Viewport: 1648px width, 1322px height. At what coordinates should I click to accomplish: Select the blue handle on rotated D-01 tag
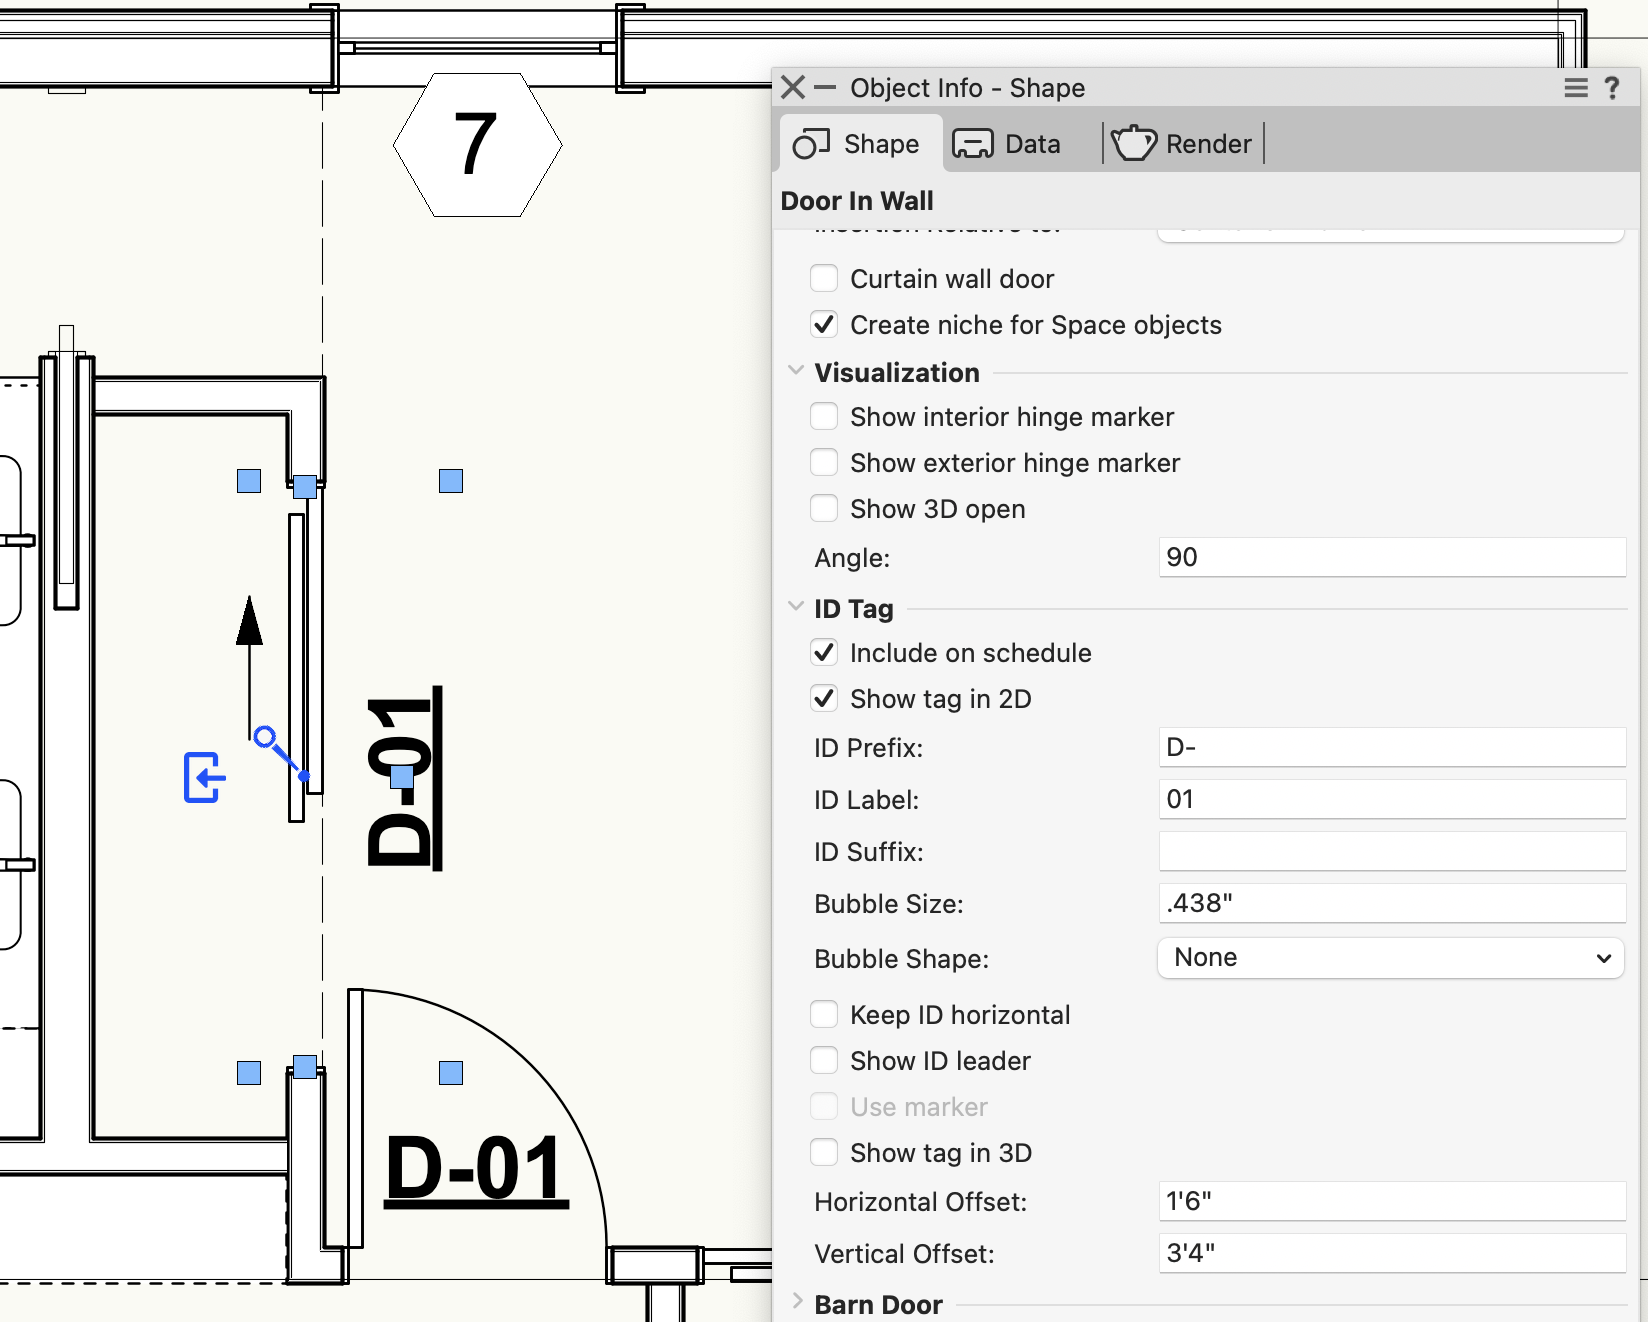(402, 777)
